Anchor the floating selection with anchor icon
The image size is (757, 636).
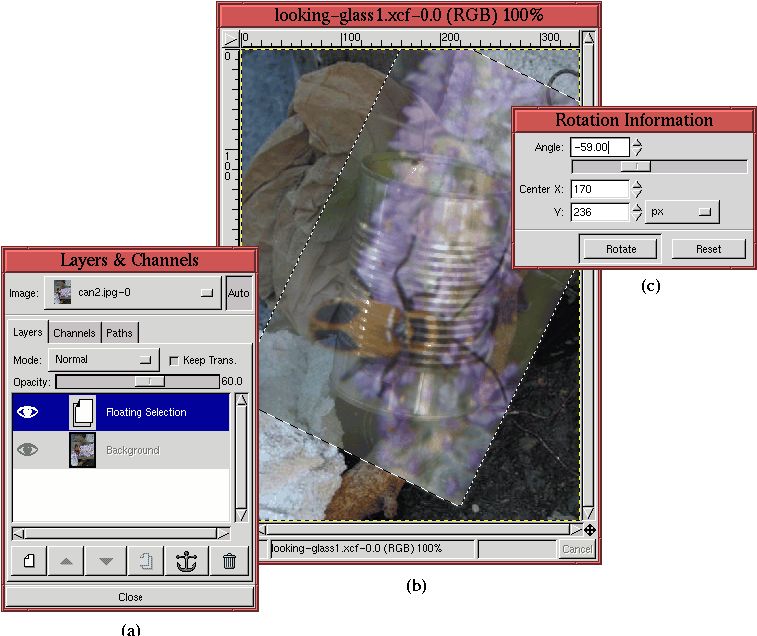187,561
